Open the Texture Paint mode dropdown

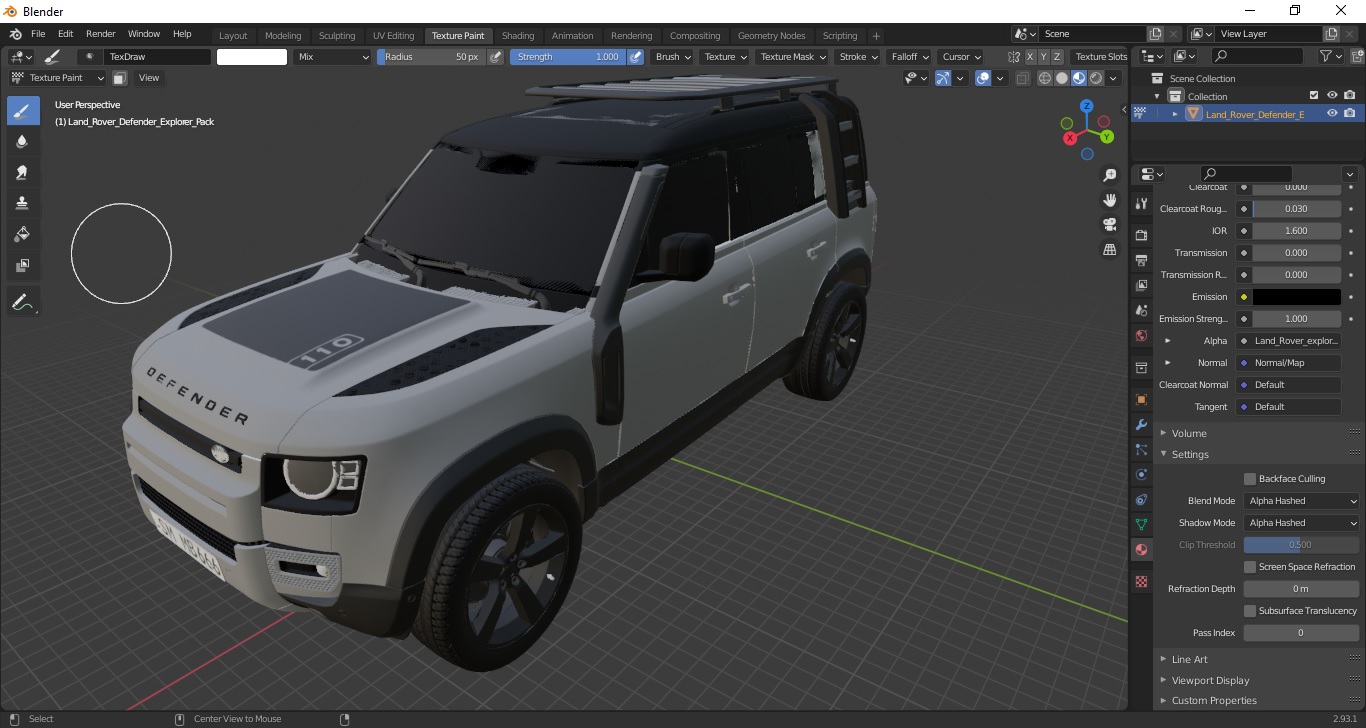click(x=57, y=78)
